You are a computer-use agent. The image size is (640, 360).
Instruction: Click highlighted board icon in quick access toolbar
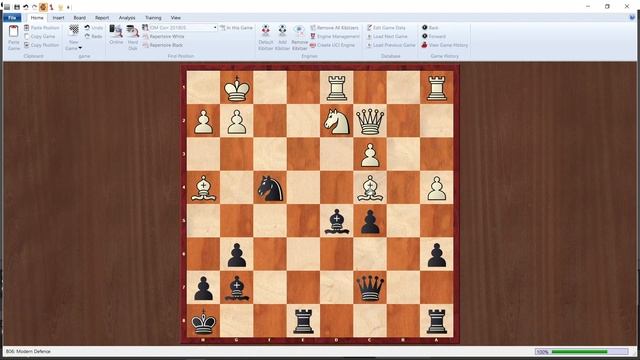point(43,7)
